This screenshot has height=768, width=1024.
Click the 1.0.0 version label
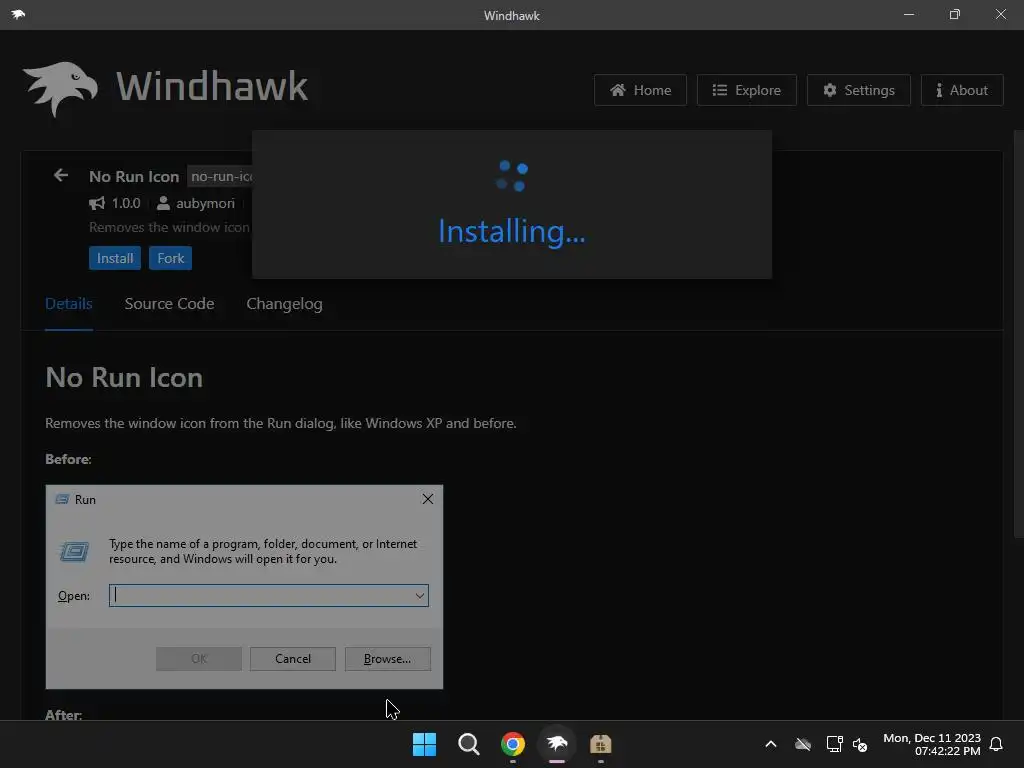(x=126, y=203)
